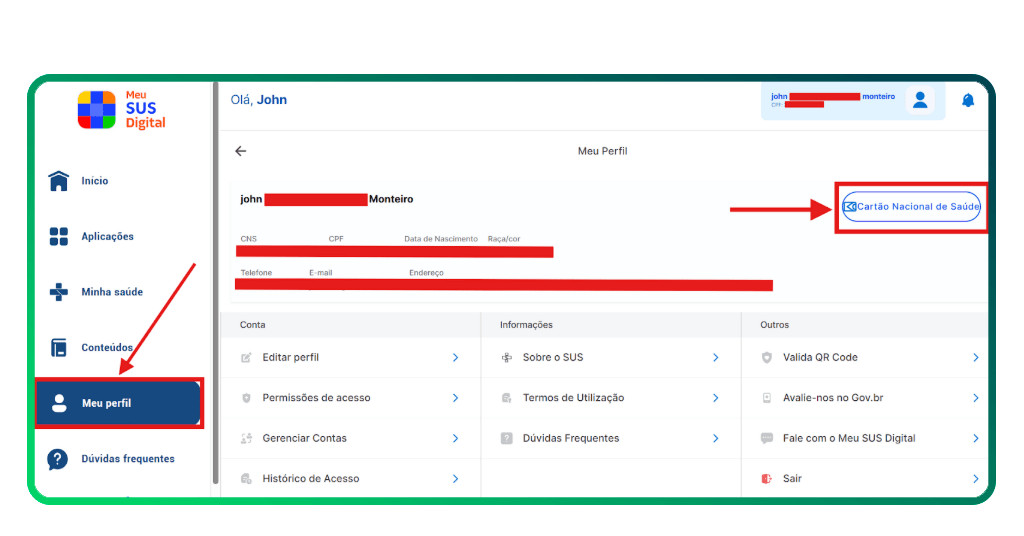This screenshot has height=536, width=1024.
Task: Open Valida QR Code chevron
Action: [975, 357]
